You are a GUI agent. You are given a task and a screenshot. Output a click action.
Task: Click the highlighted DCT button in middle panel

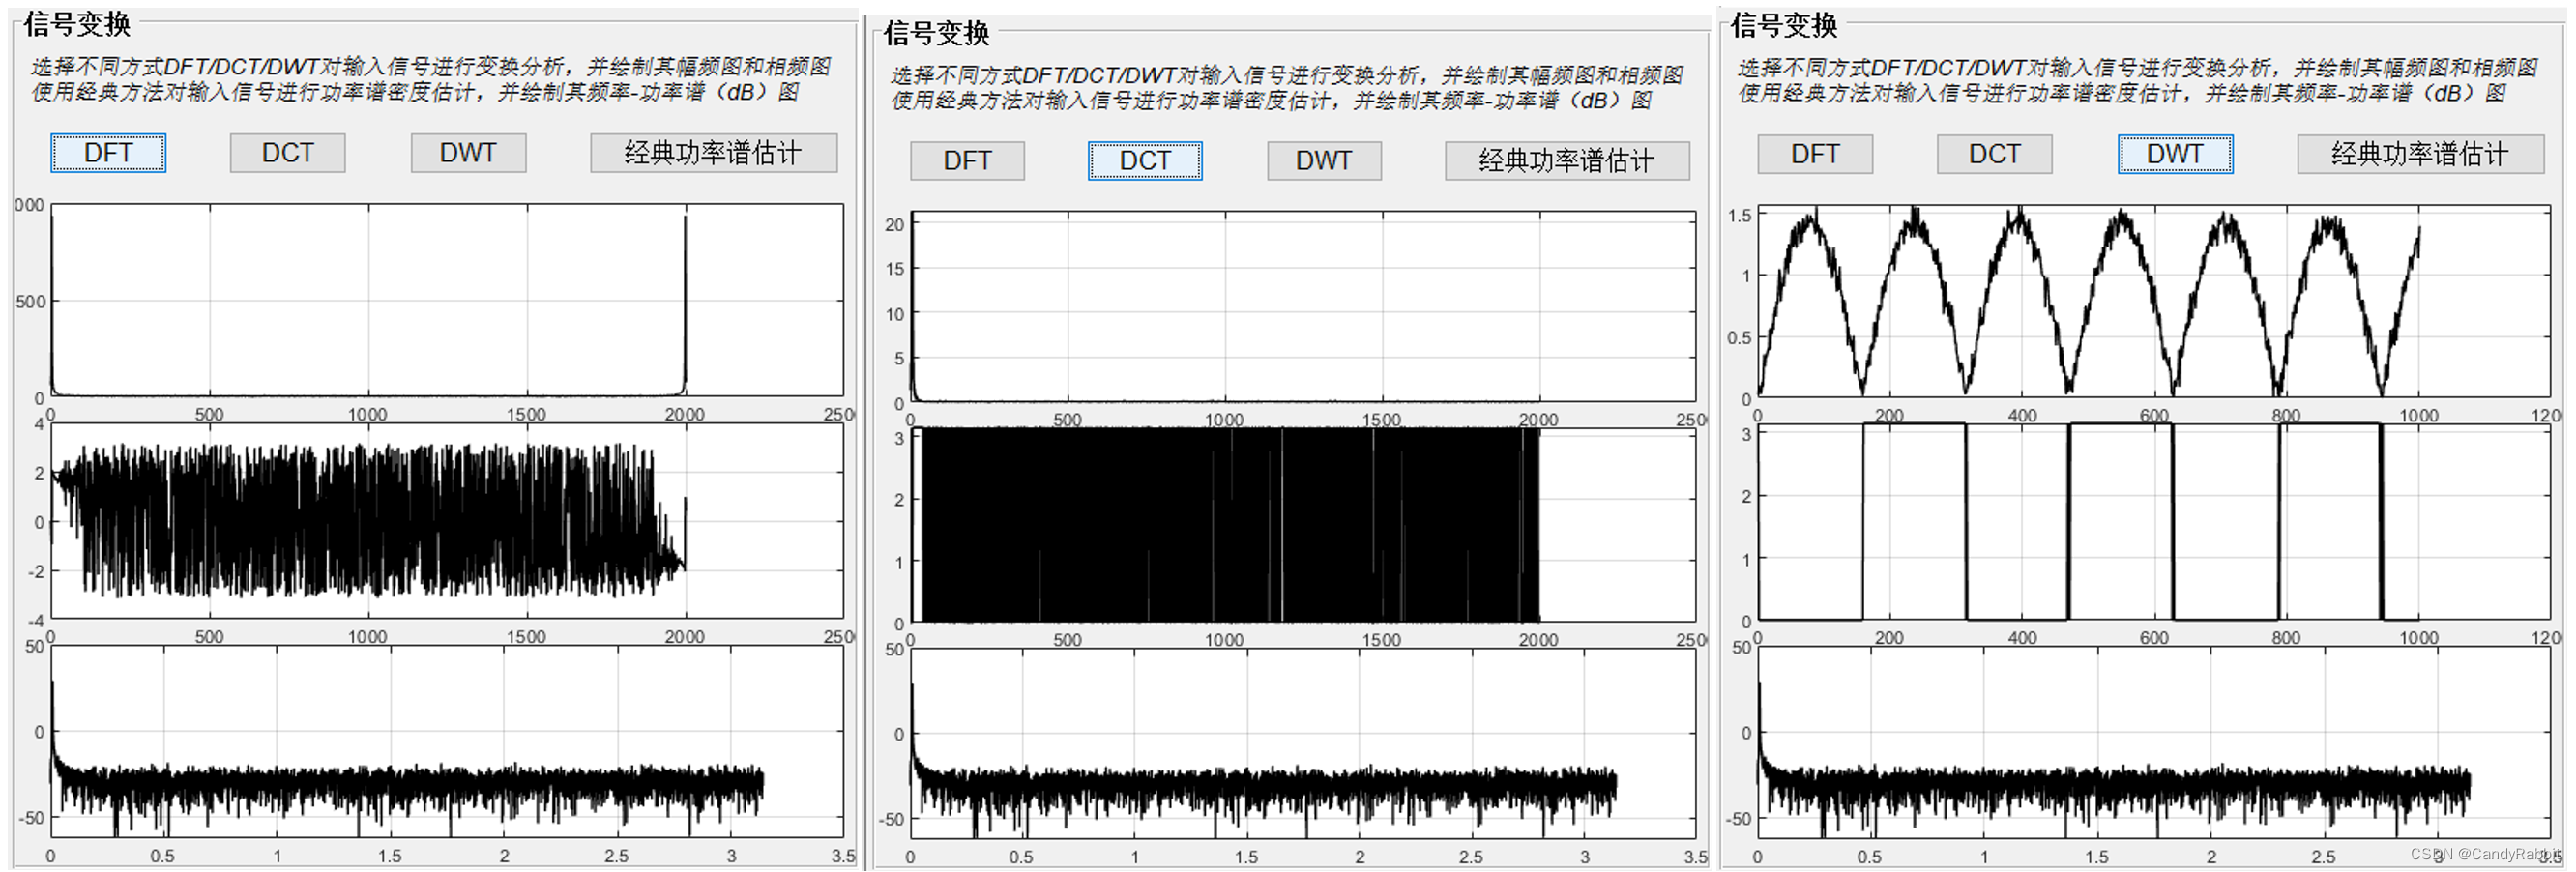(x=1145, y=160)
